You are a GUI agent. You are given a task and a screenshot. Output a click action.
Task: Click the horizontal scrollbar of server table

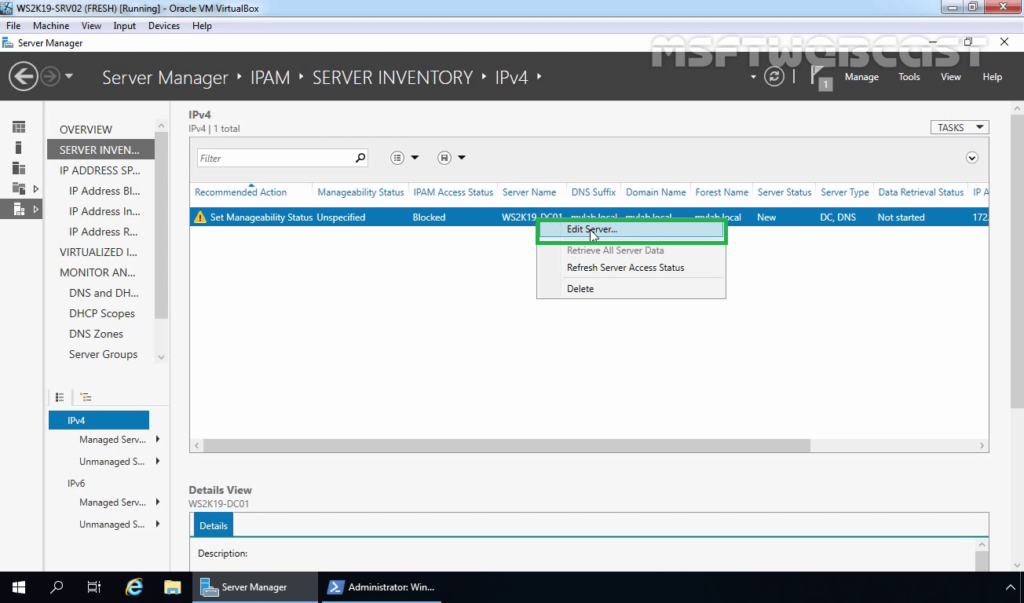pyautogui.click(x=507, y=446)
